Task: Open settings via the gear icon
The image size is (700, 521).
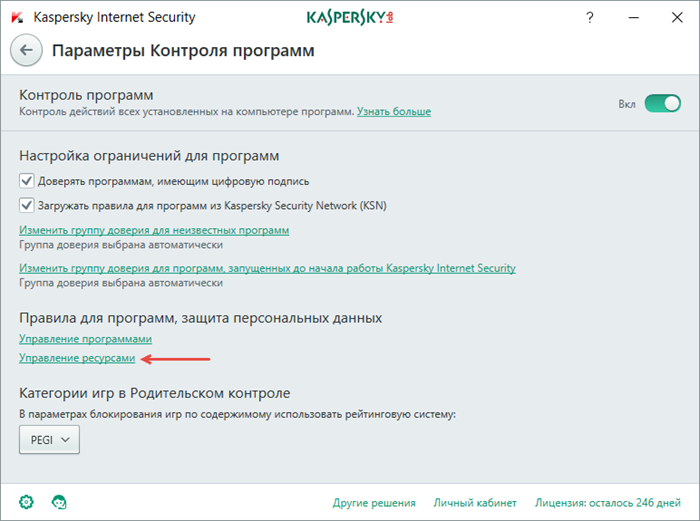Action: pos(26,502)
